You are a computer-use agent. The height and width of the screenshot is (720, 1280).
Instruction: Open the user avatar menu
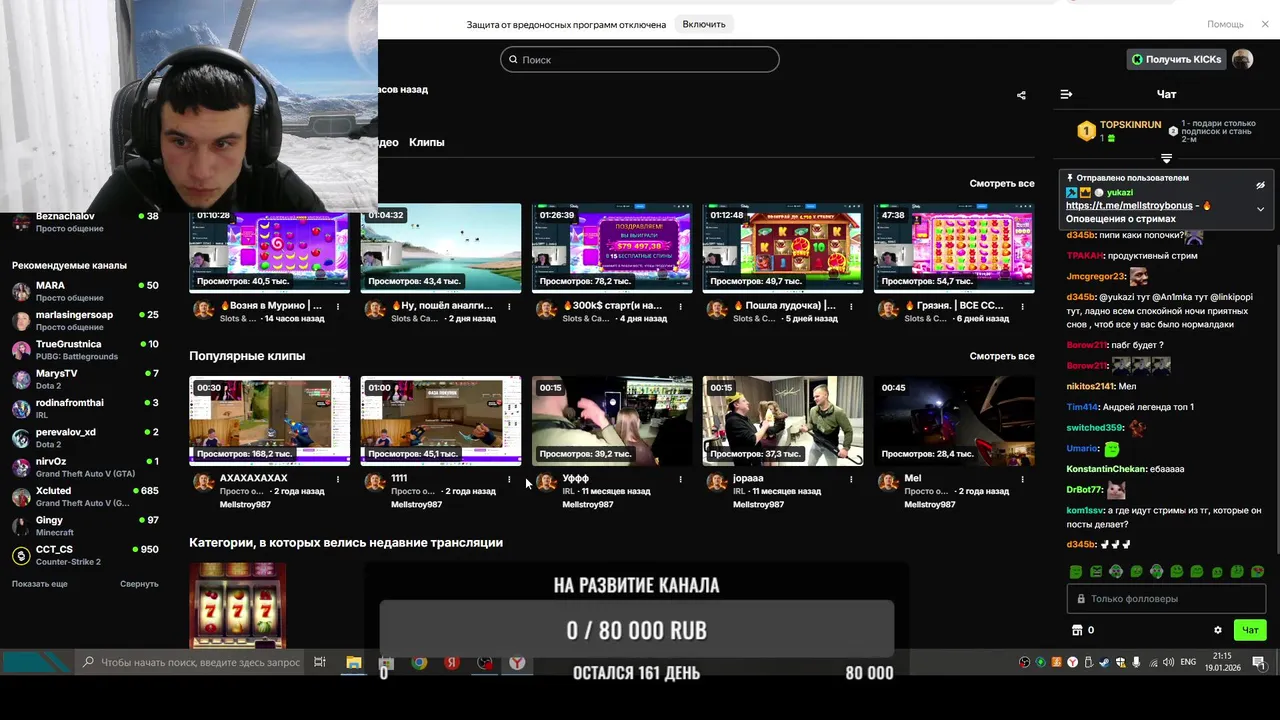coord(1242,60)
